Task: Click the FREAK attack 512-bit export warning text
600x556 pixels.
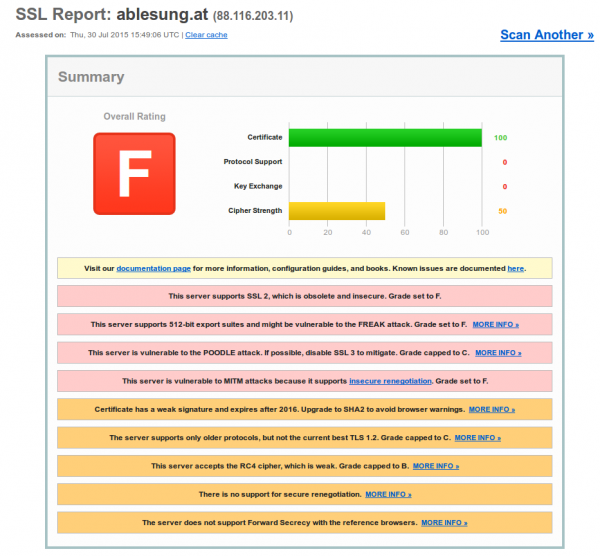Action: (x=279, y=324)
